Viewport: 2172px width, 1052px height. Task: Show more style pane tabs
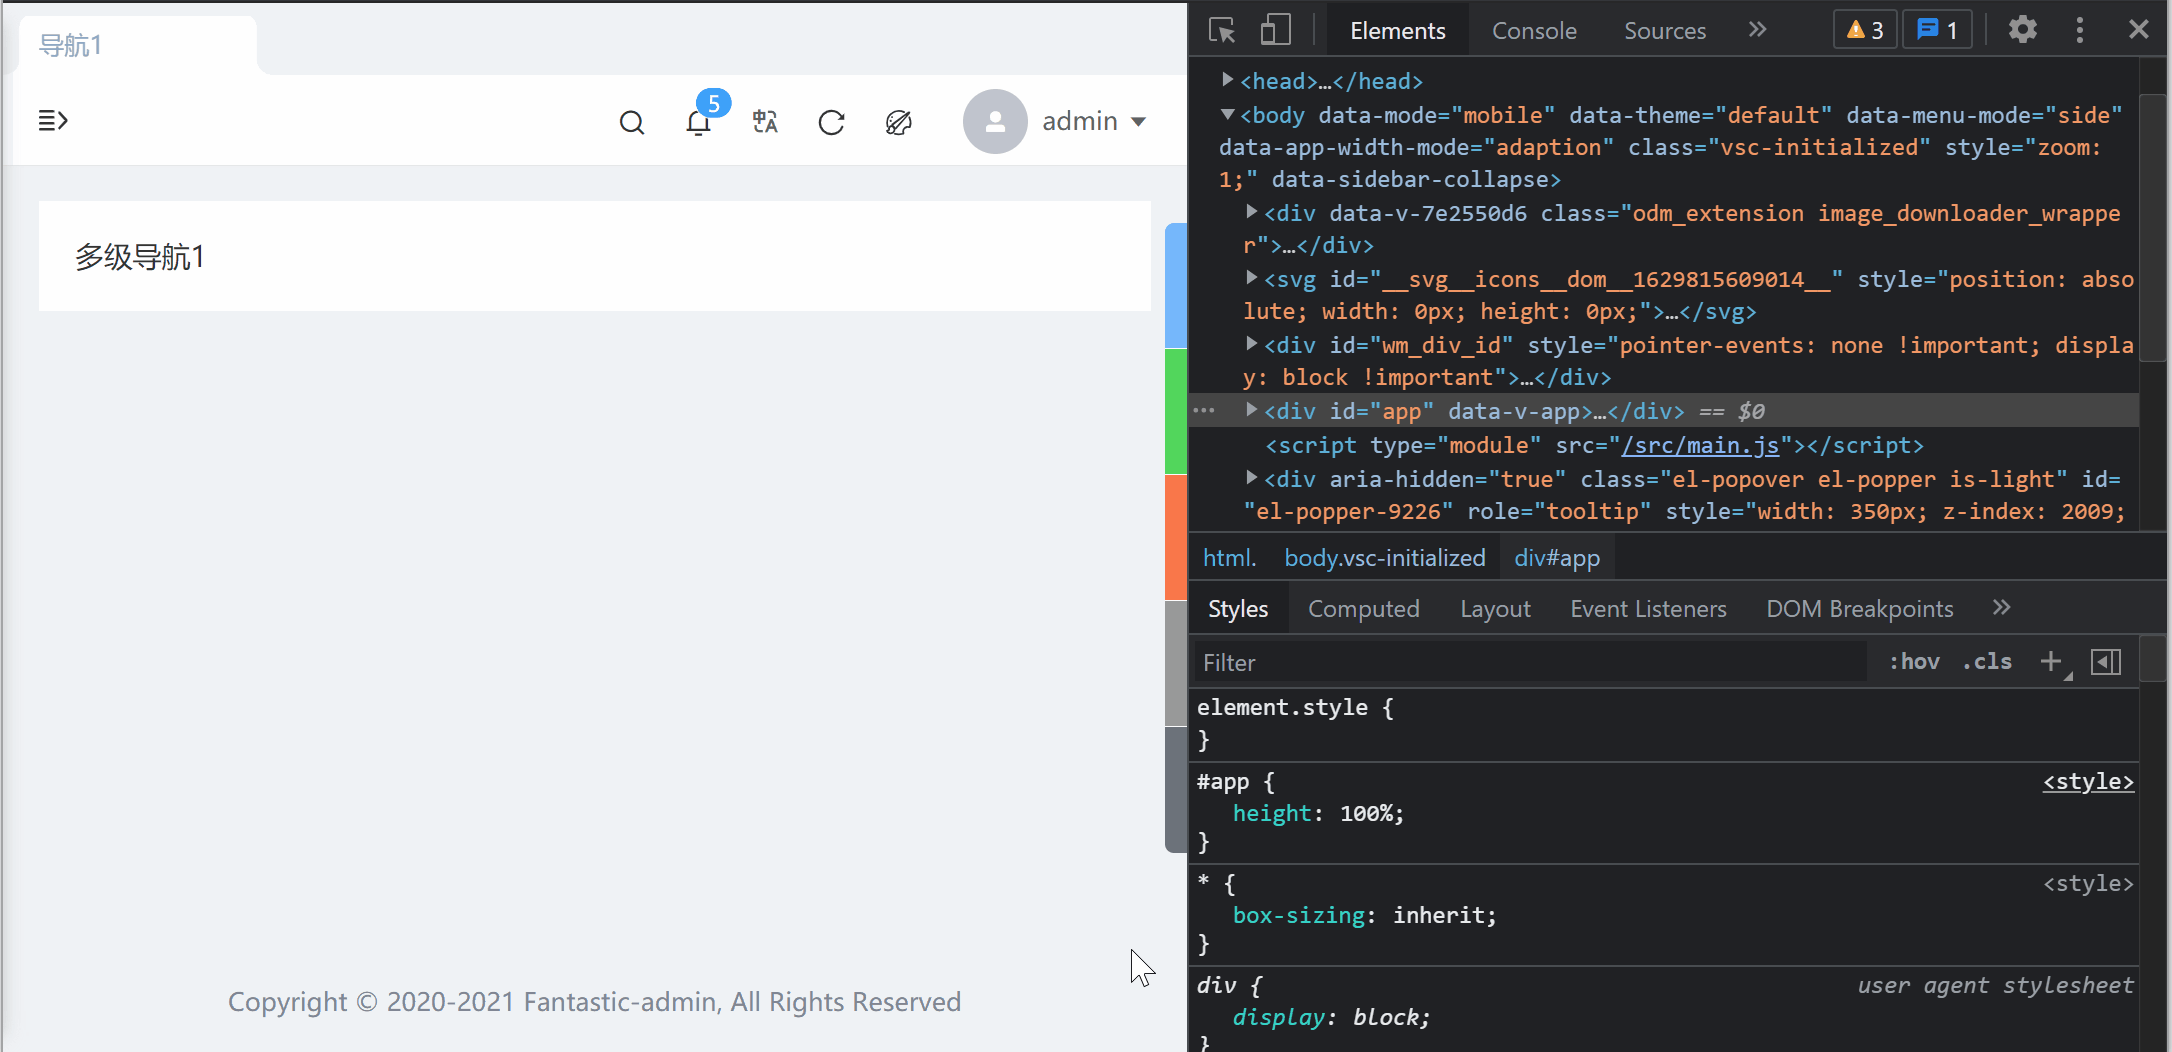tap(2001, 608)
